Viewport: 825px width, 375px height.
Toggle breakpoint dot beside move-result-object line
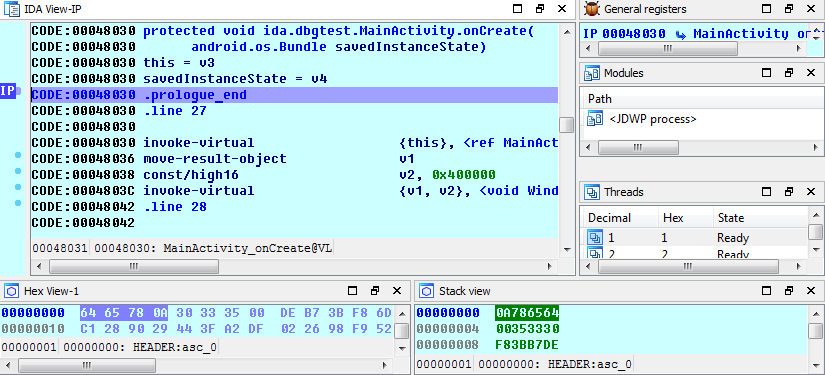coord(18,156)
